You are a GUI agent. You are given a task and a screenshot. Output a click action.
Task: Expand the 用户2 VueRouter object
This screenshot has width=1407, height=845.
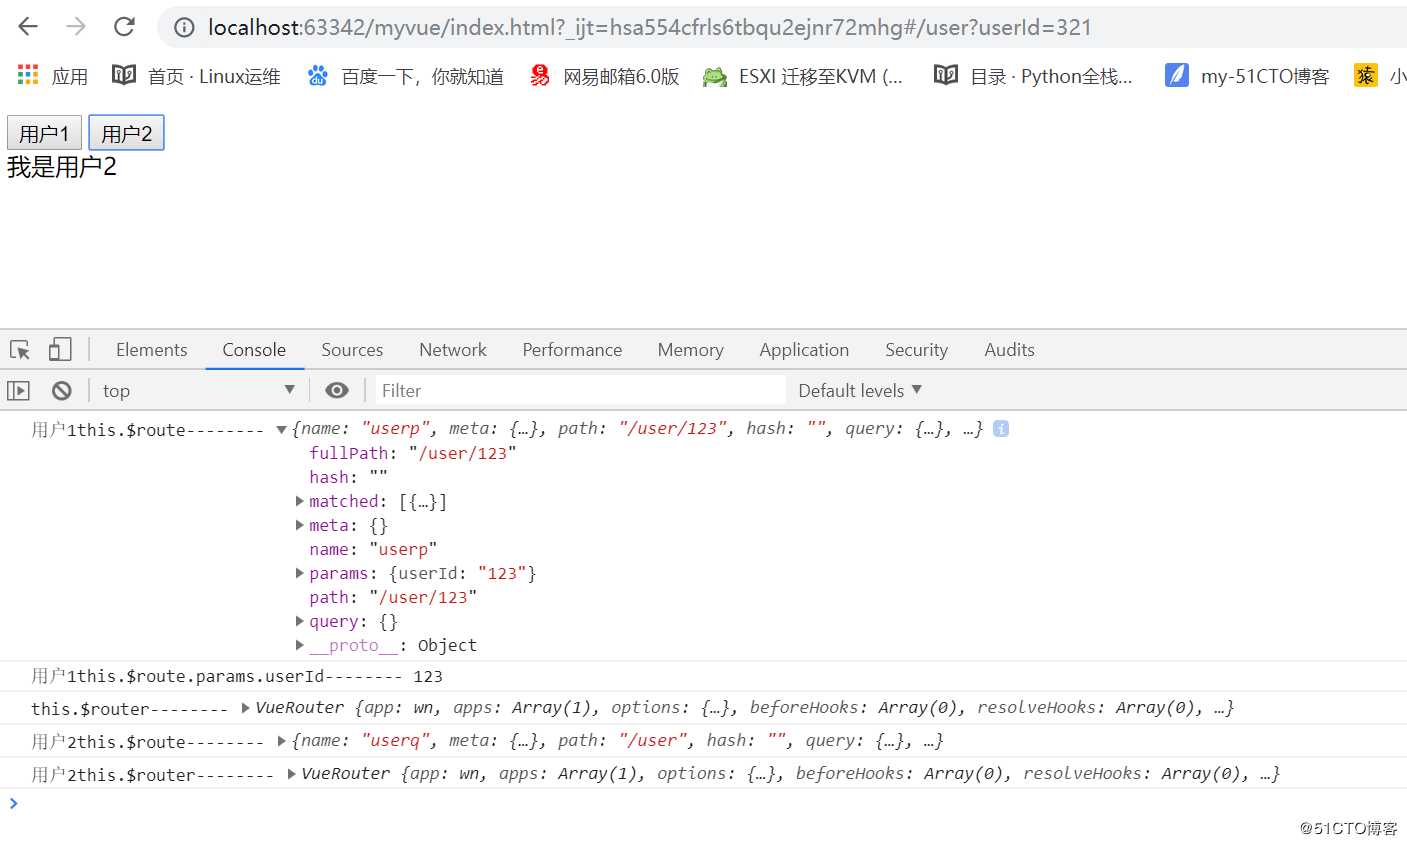point(291,774)
